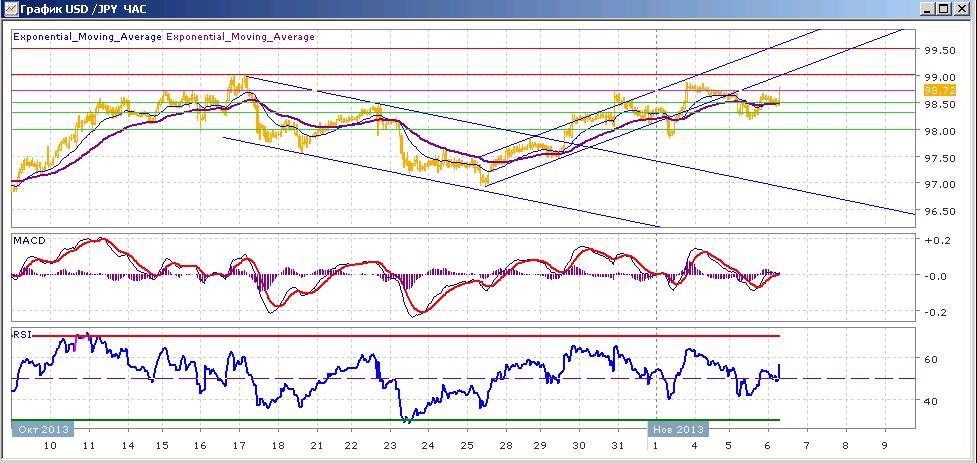Viewport: 977px width, 463px height.
Task: Click date 25 on the time axis
Action: coord(466,446)
